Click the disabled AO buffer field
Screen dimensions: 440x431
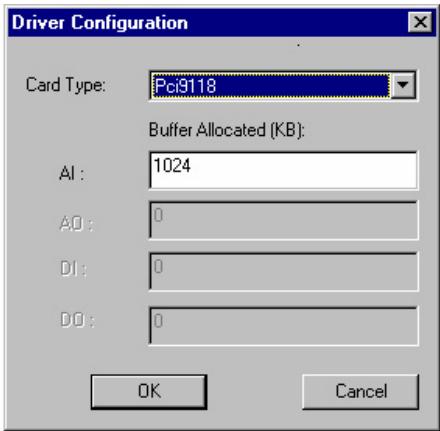pyautogui.click(x=283, y=220)
